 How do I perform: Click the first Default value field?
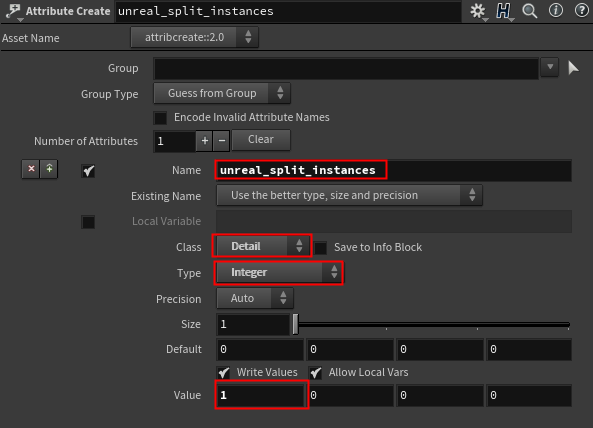point(260,349)
